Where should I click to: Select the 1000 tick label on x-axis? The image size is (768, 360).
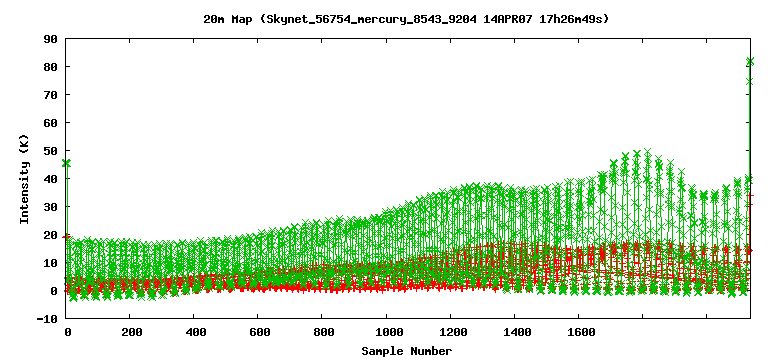387,333
